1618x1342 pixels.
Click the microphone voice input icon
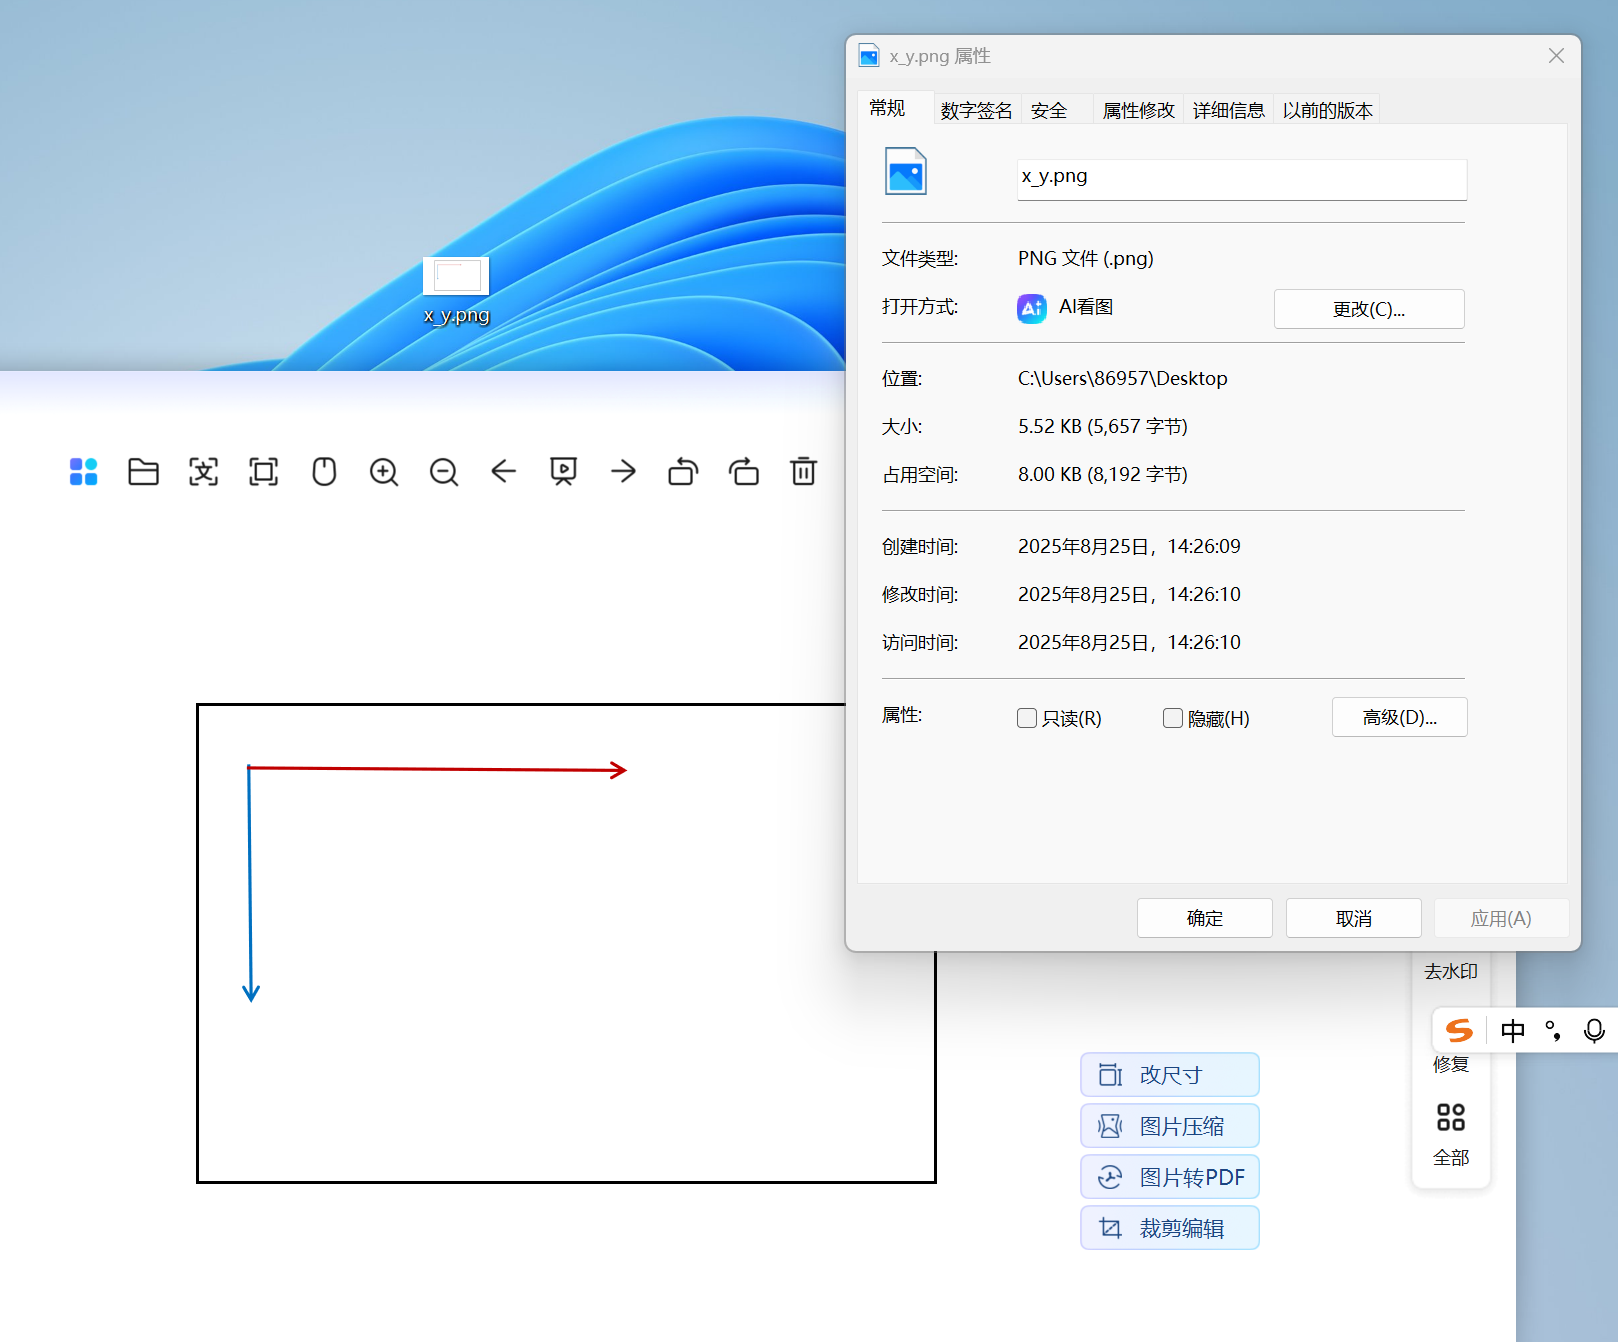pyautogui.click(x=1594, y=1030)
